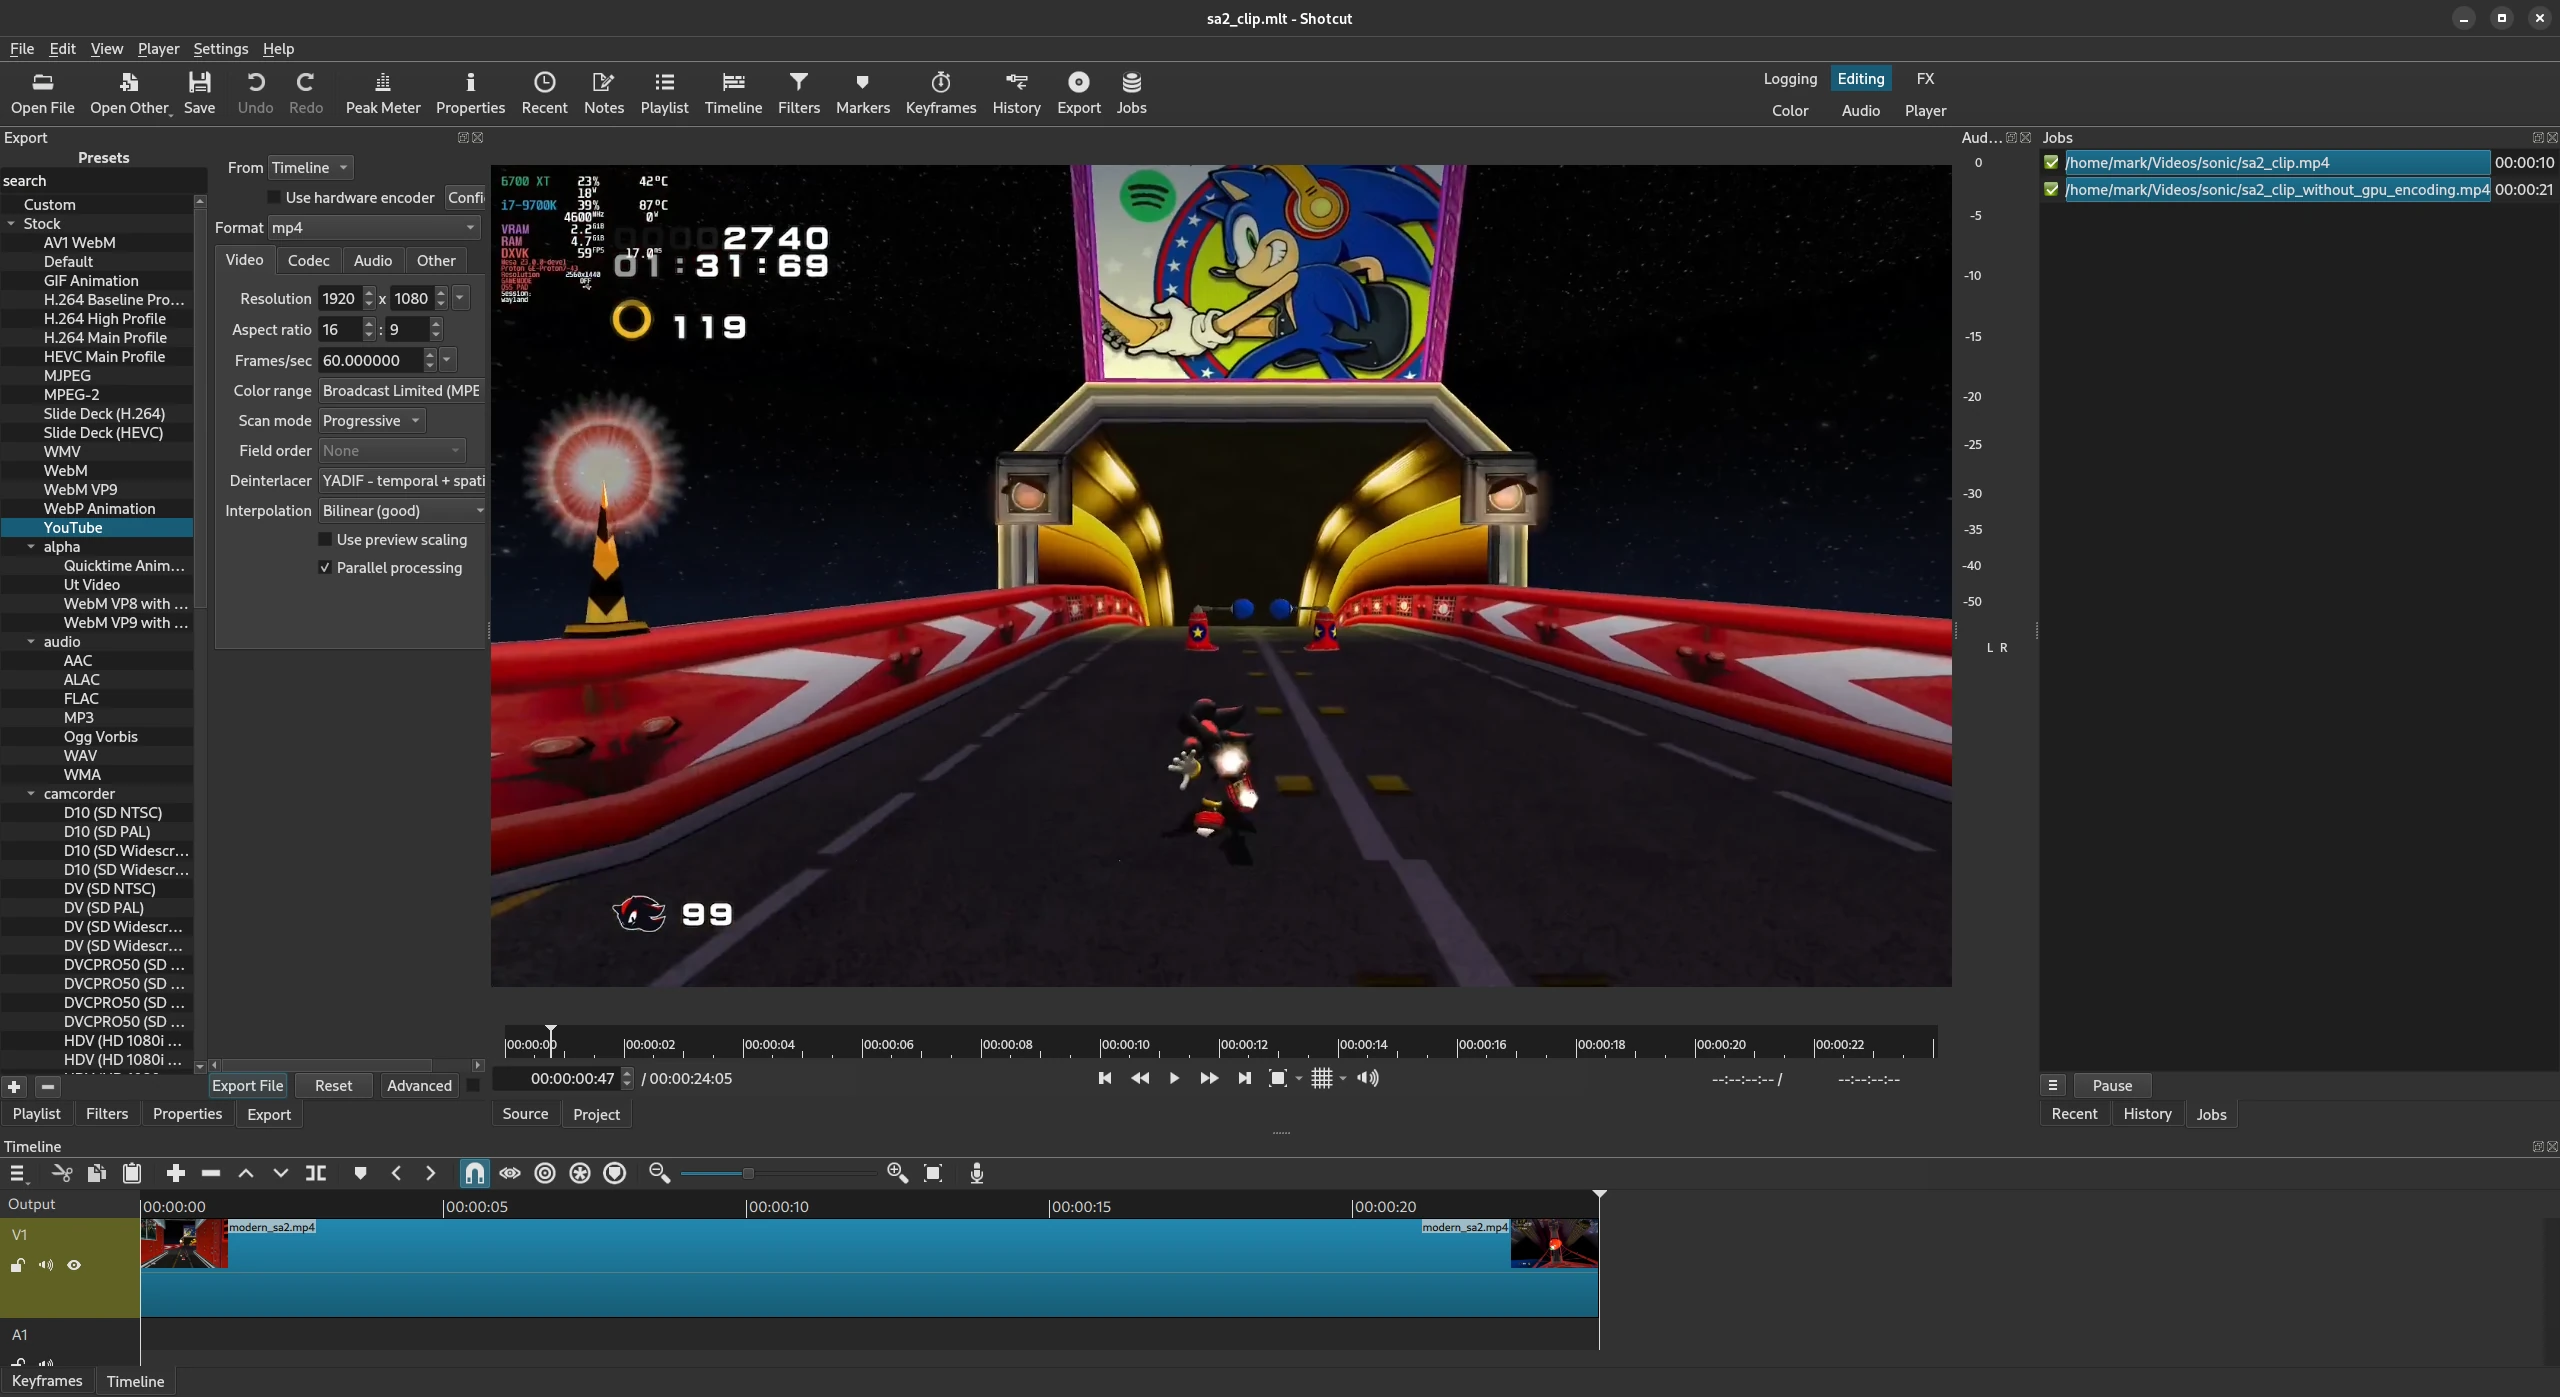
Task: Open the Deinterlacer YADIF dropdown
Action: tap(402, 481)
